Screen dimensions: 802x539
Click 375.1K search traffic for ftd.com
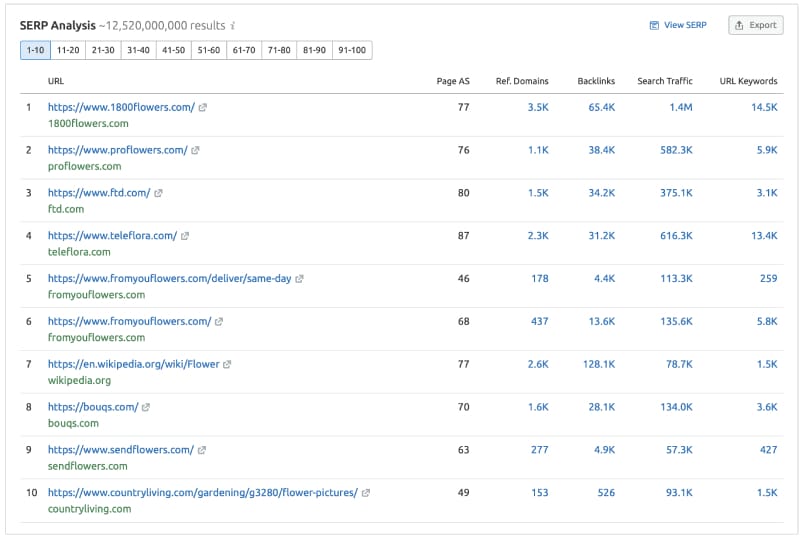676,193
